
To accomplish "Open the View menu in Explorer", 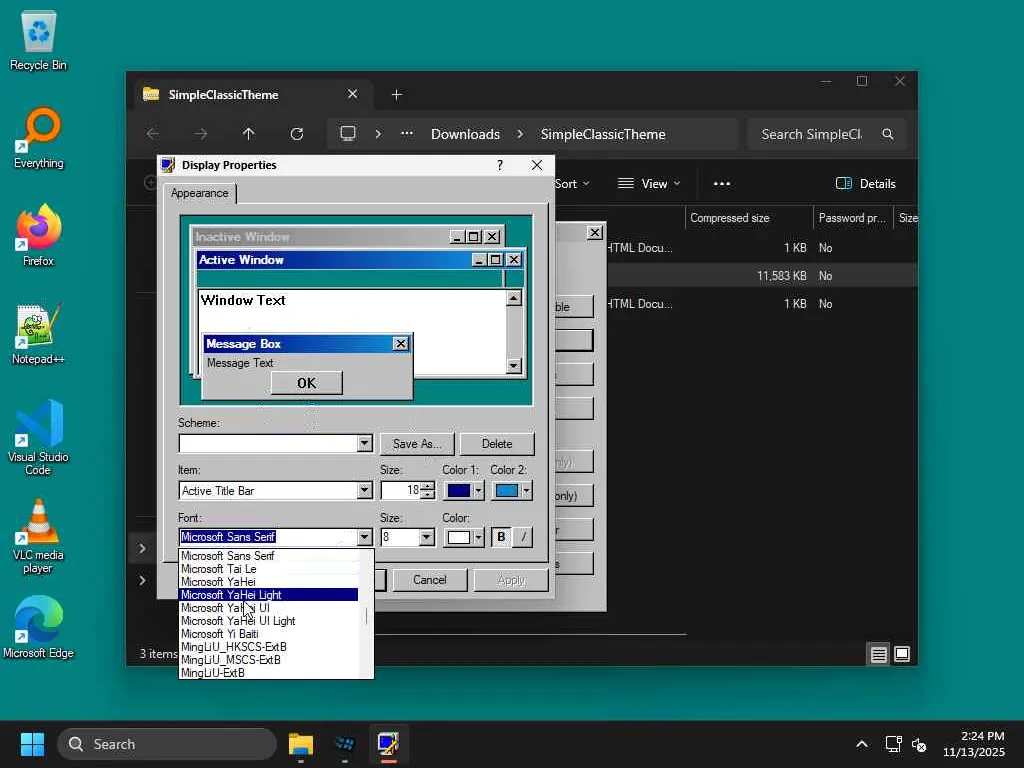I will tap(649, 184).
